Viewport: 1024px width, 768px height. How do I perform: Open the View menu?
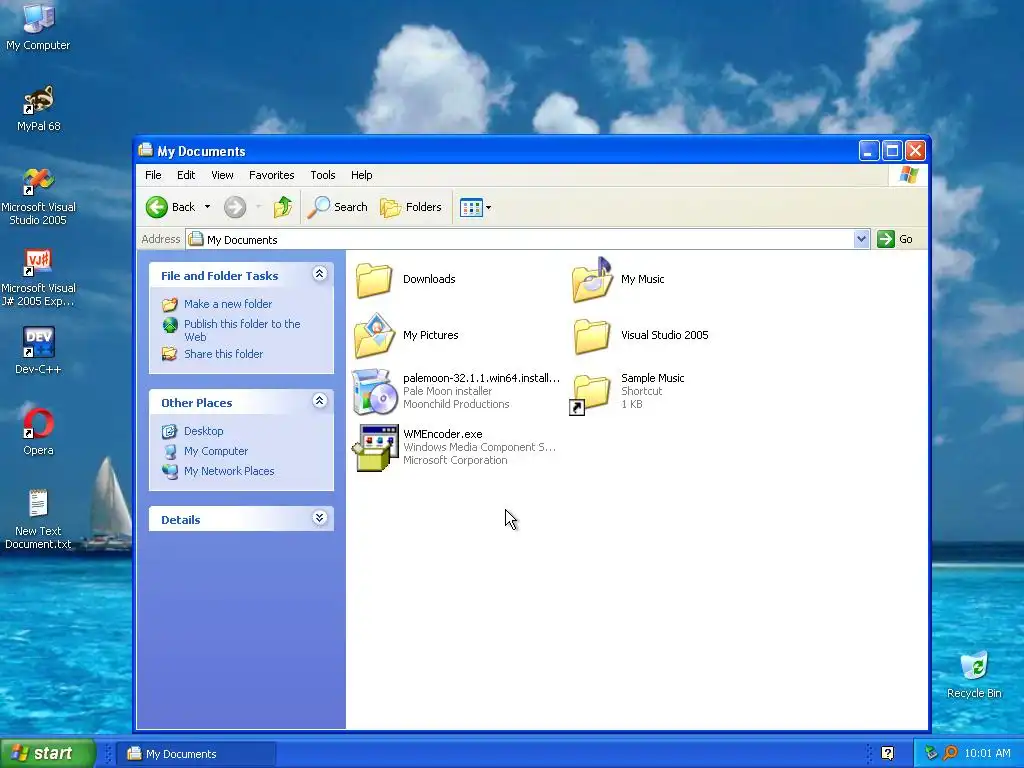222,175
